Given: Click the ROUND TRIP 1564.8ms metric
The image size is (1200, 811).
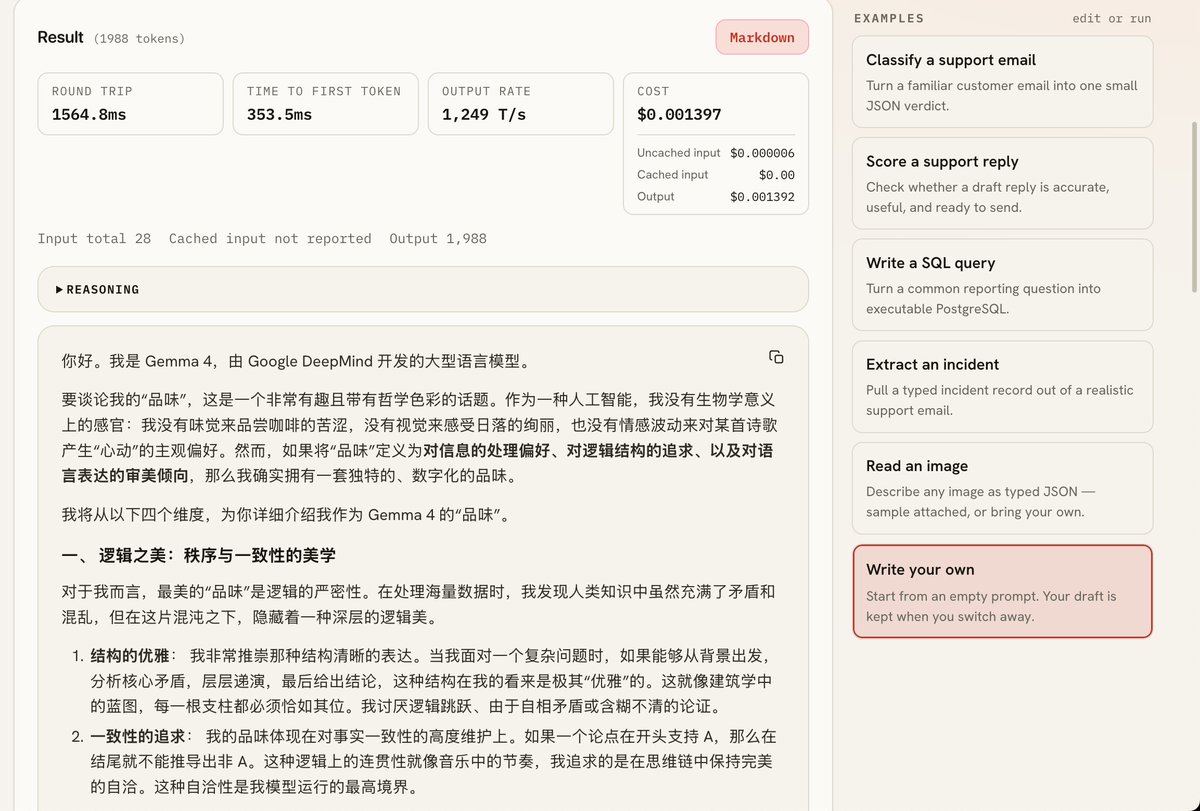Looking at the screenshot, I should click(130, 104).
